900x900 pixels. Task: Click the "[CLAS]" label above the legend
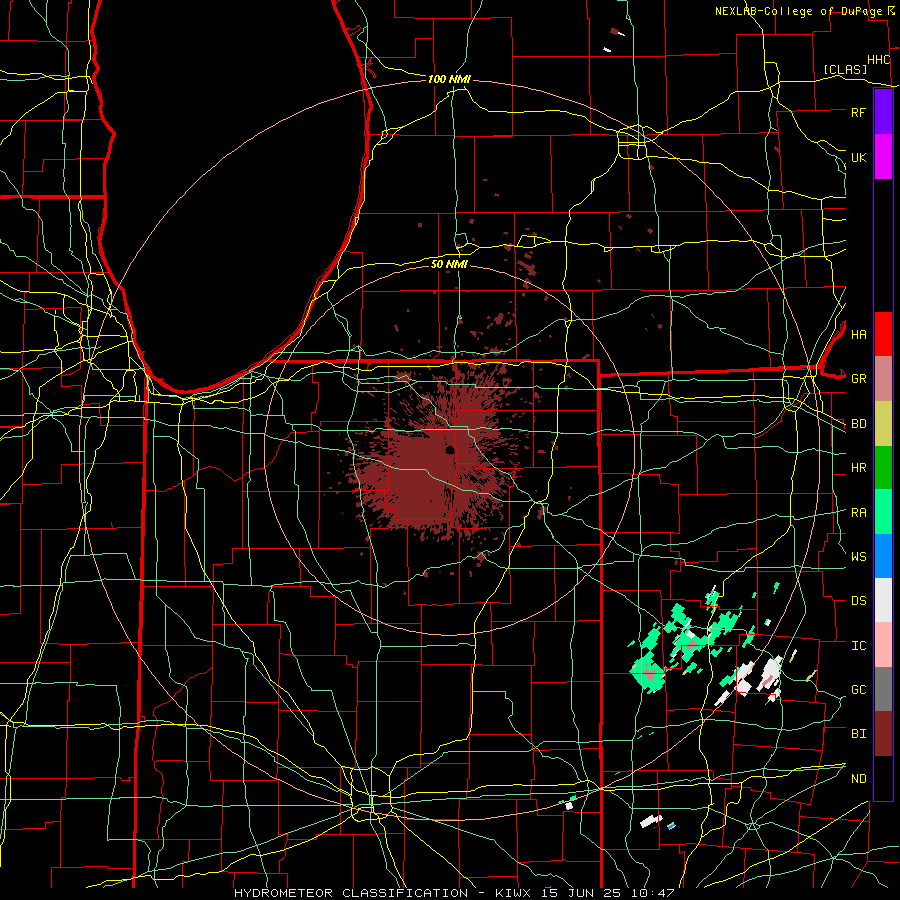[x=845, y=69]
